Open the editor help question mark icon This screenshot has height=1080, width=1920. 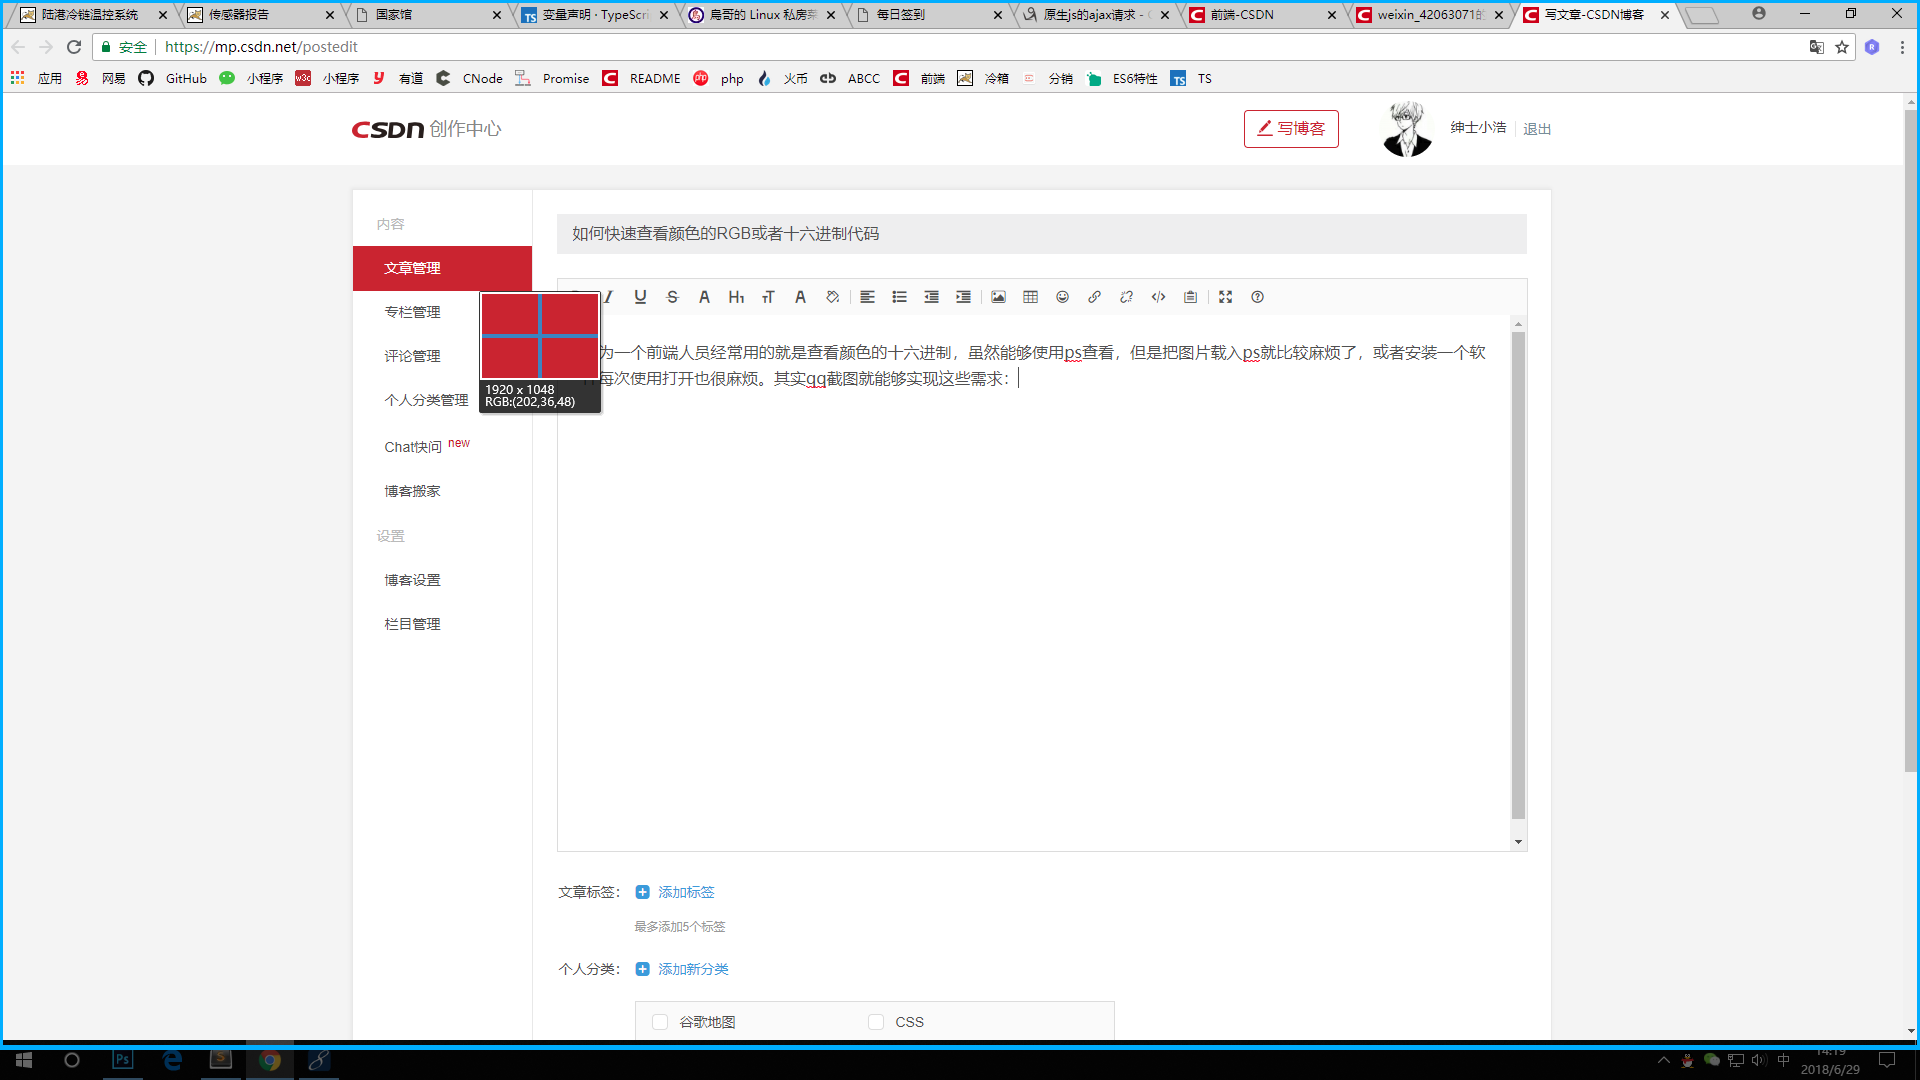tap(1257, 297)
